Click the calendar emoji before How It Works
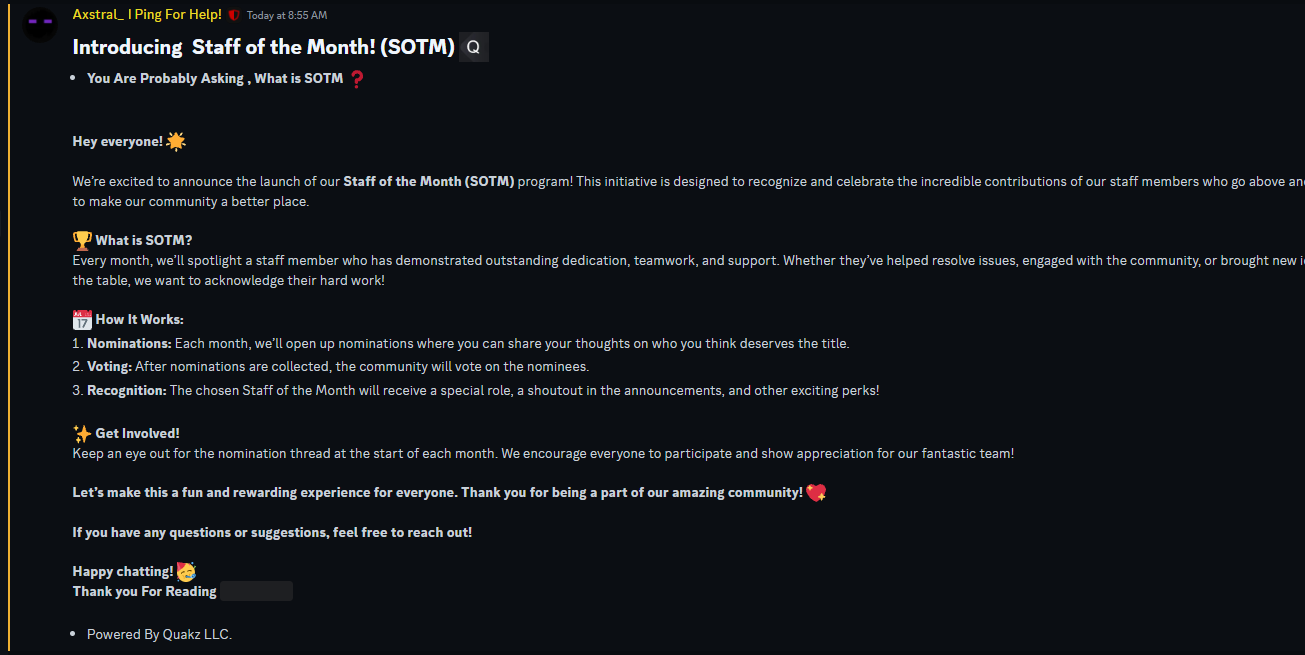The width and height of the screenshot is (1305, 655). tap(82, 319)
